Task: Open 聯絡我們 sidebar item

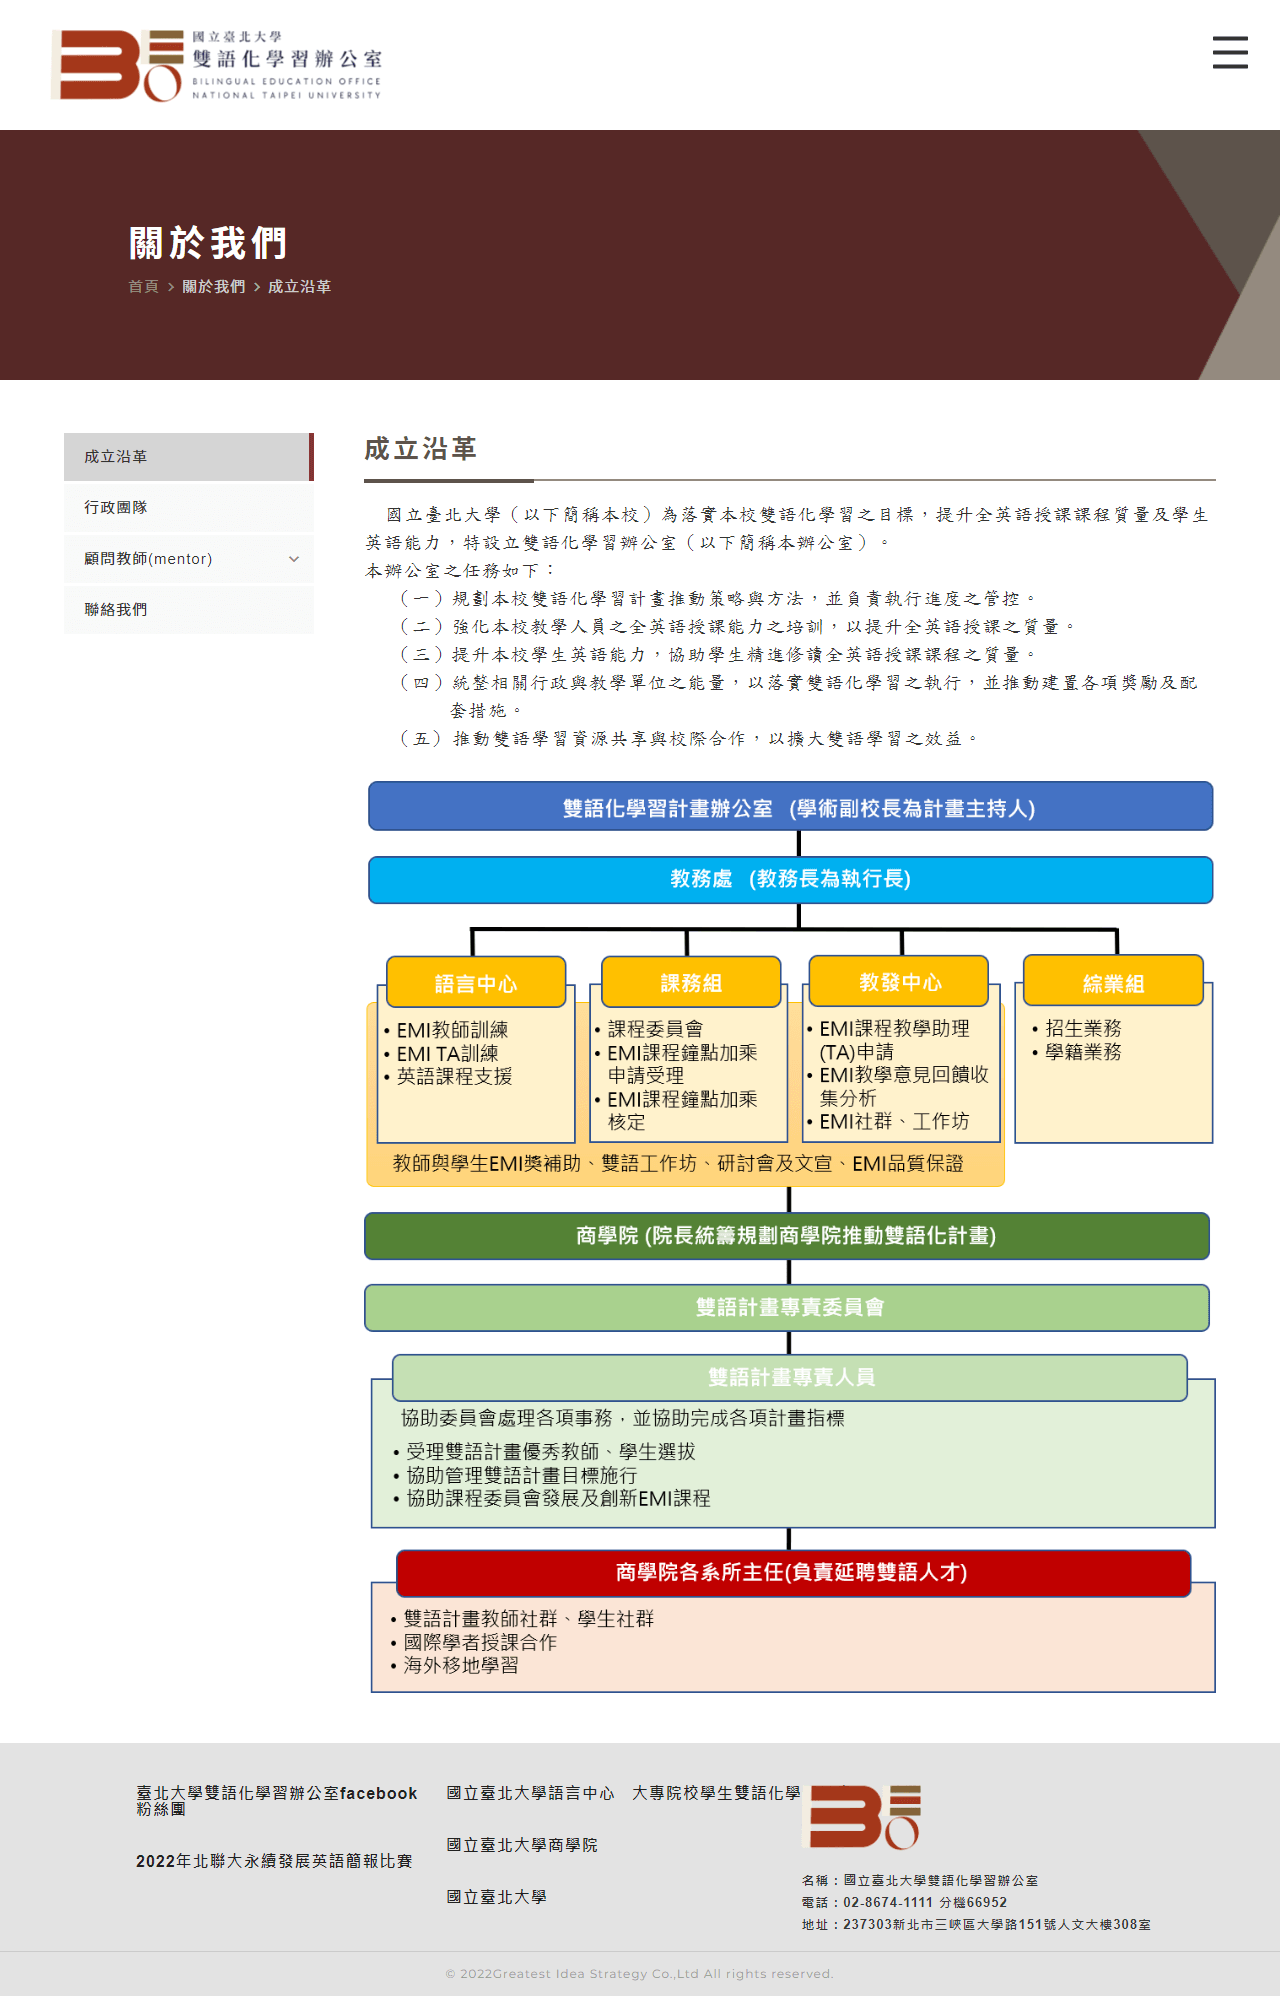Action: (189, 610)
